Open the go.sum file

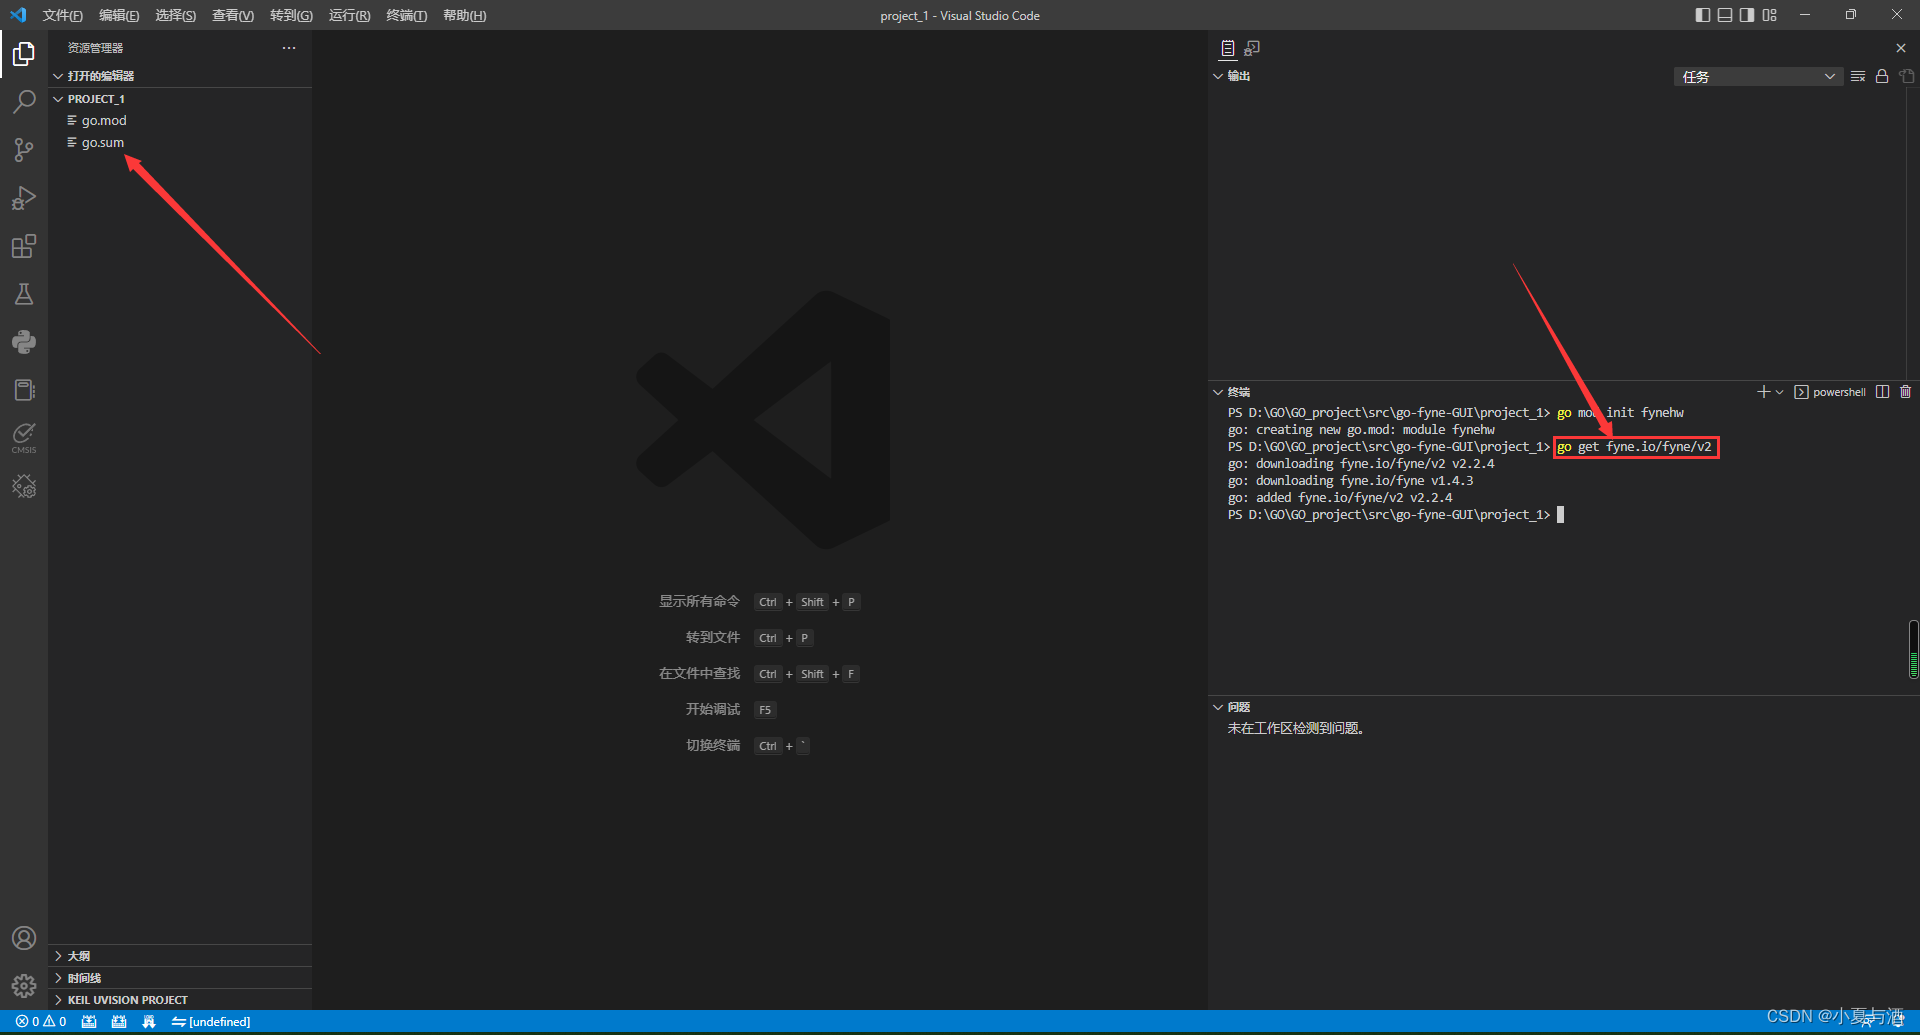(180, 142)
